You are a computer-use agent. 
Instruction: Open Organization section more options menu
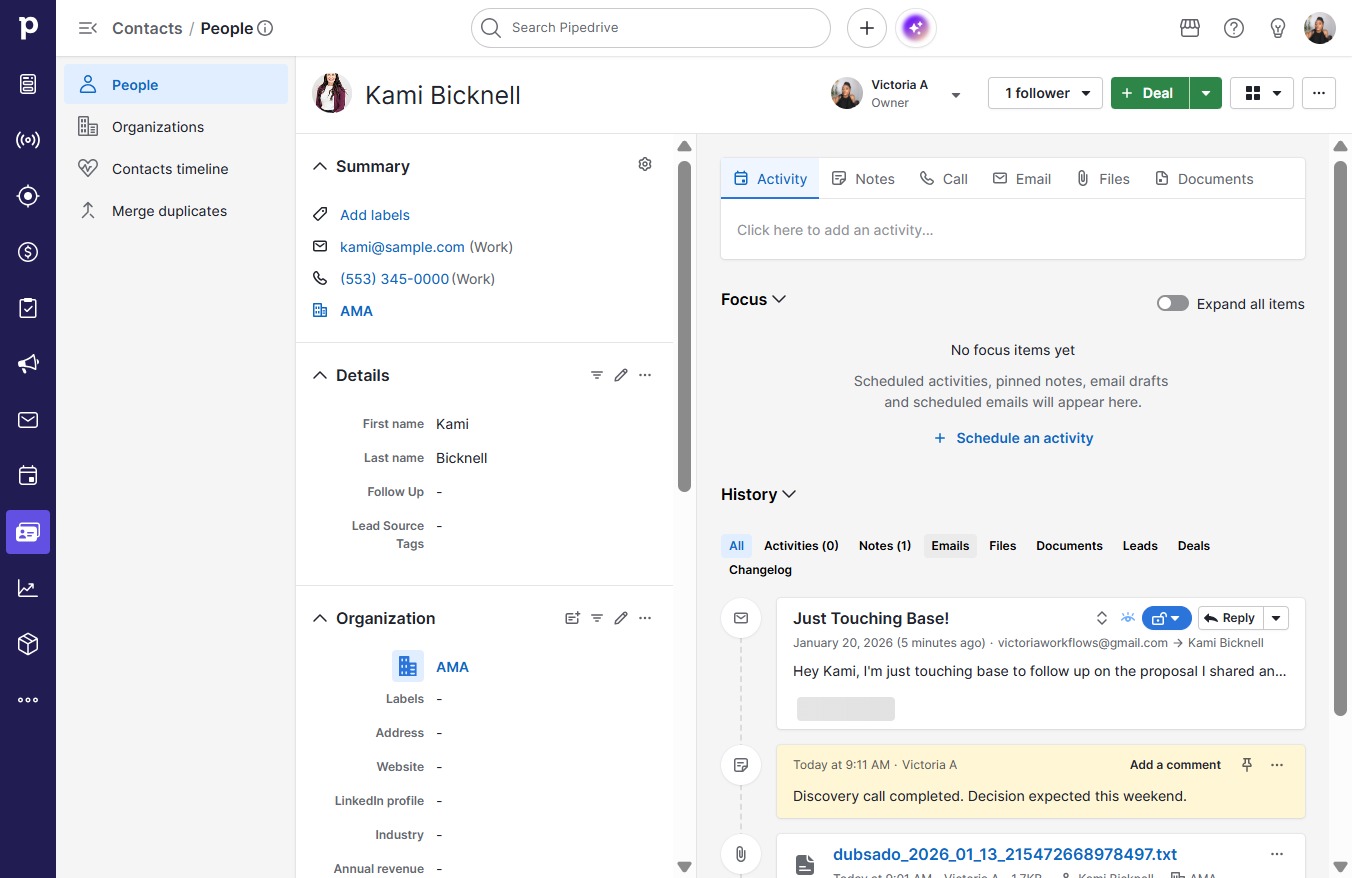[645, 618]
